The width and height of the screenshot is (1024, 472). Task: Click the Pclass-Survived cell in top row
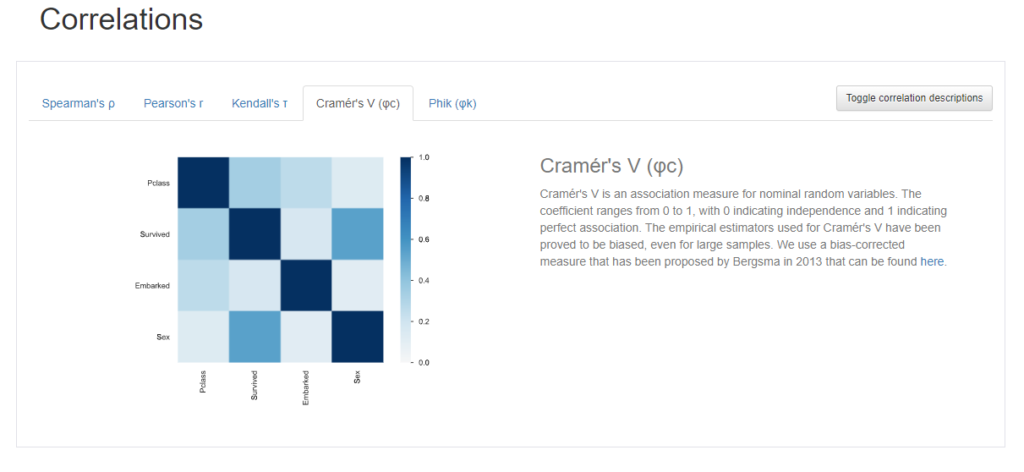point(255,183)
